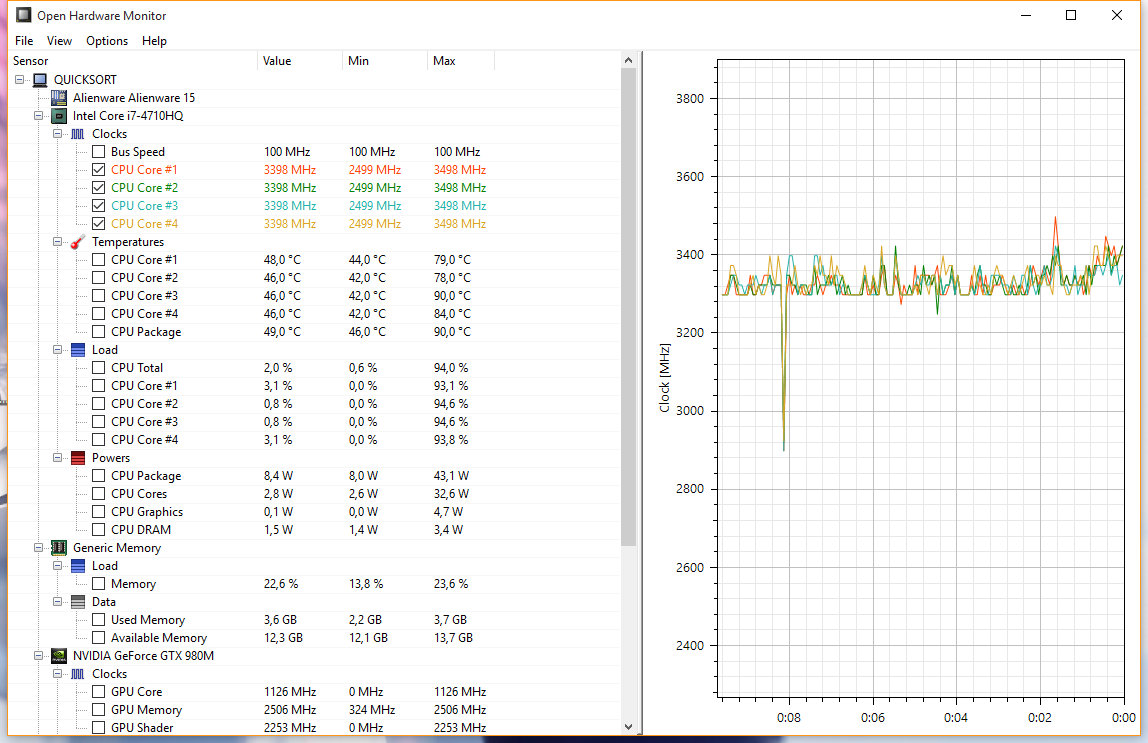1148x743 pixels.
Task: Click the sensor list vertical scrollbar thumb
Action: (628, 307)
